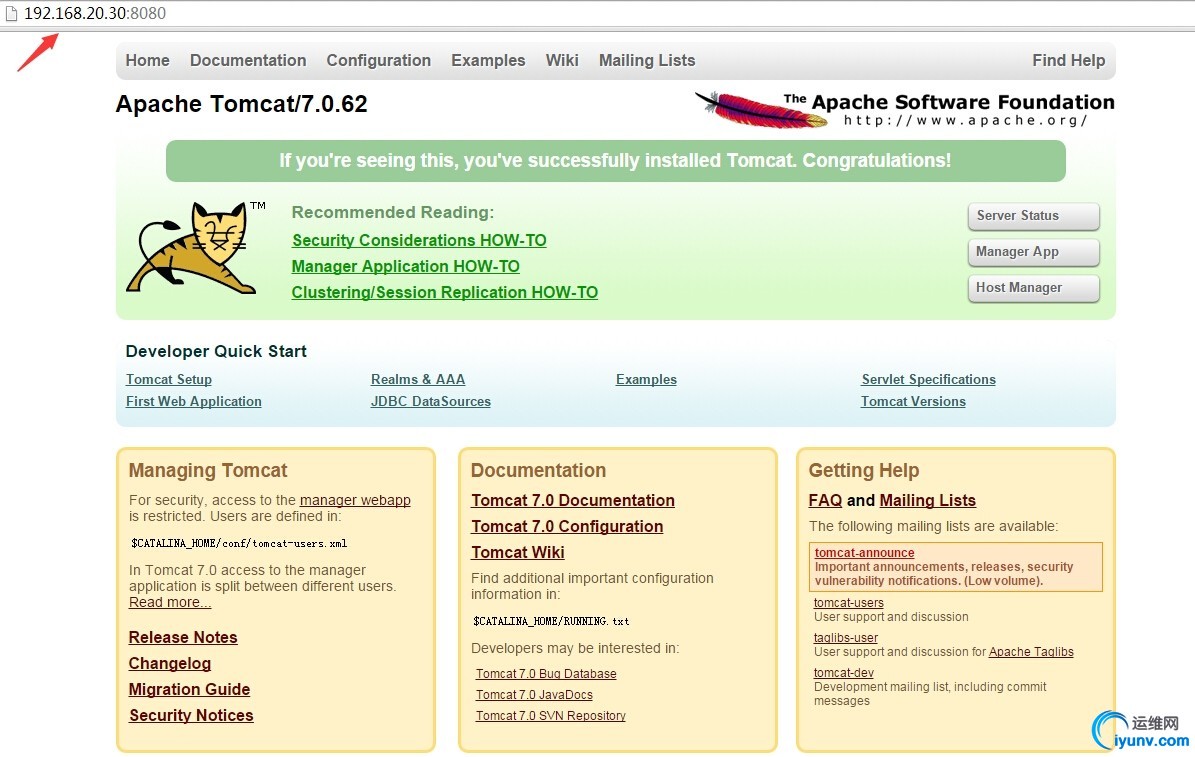Image resolution: width=1195 pixels, height=757 pixels.
Task: Click the Getting Help heading
Action: 863,470
